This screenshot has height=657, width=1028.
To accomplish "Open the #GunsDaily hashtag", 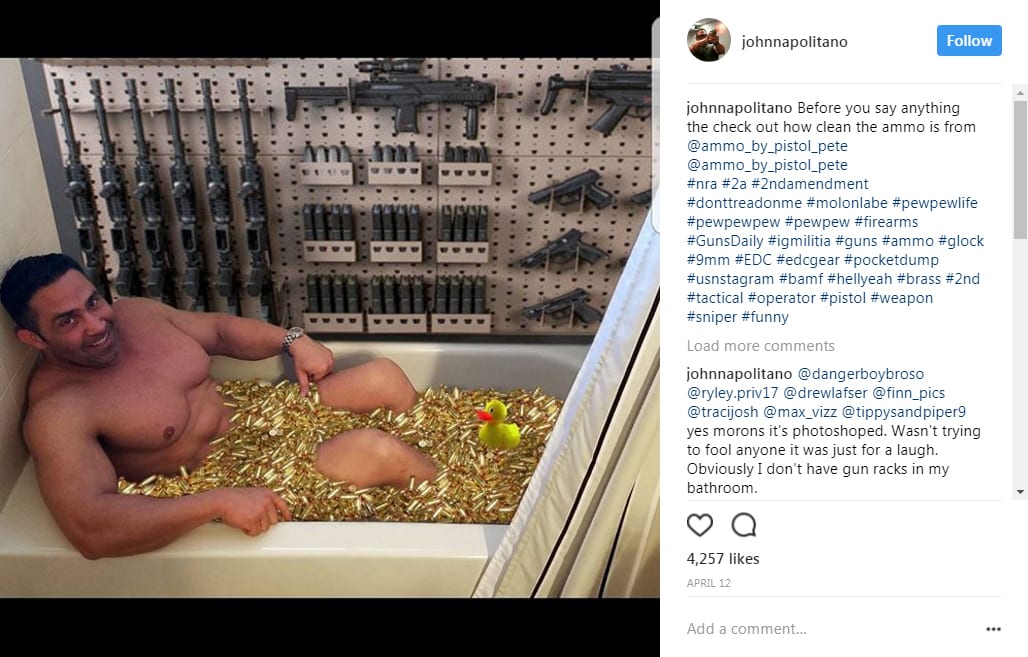I will 725,241.
